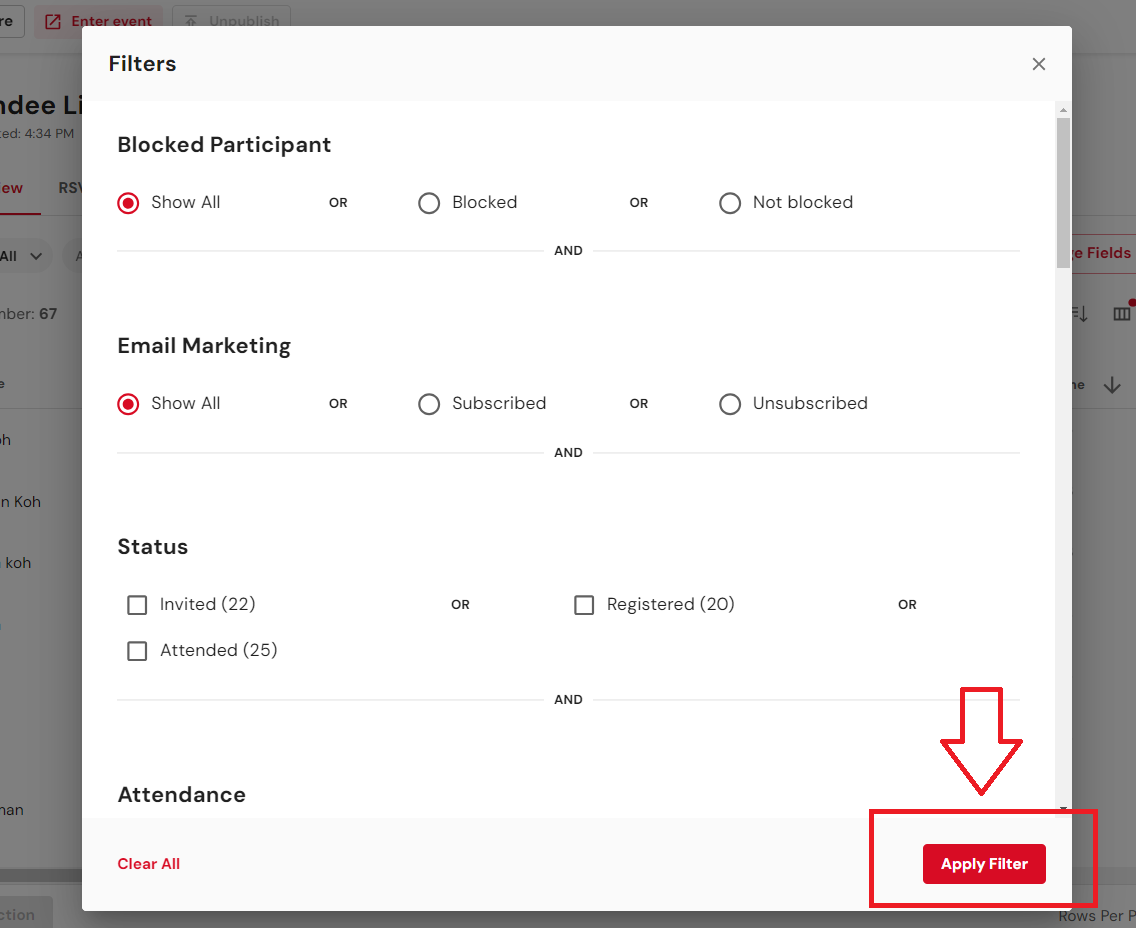1136x928 pixels.
Task: Choose the Subscribed radio option
Action: click(x=429, y=404)
